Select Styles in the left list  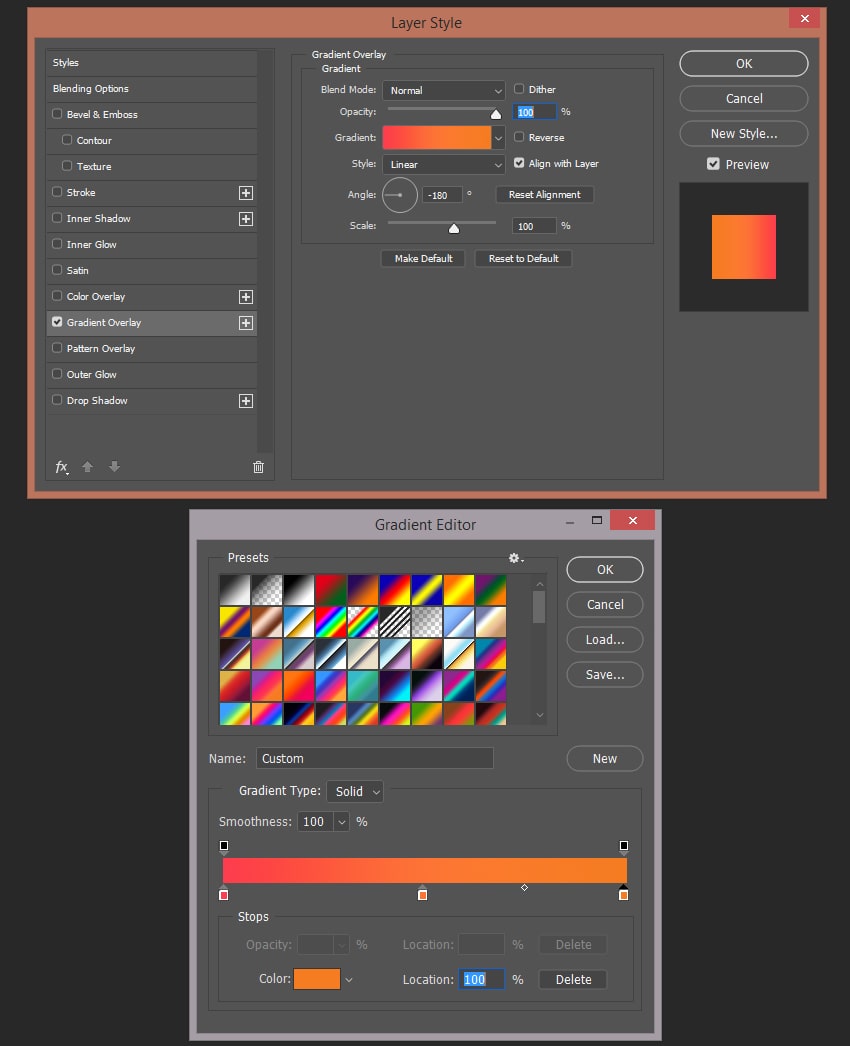coord(151,63)
